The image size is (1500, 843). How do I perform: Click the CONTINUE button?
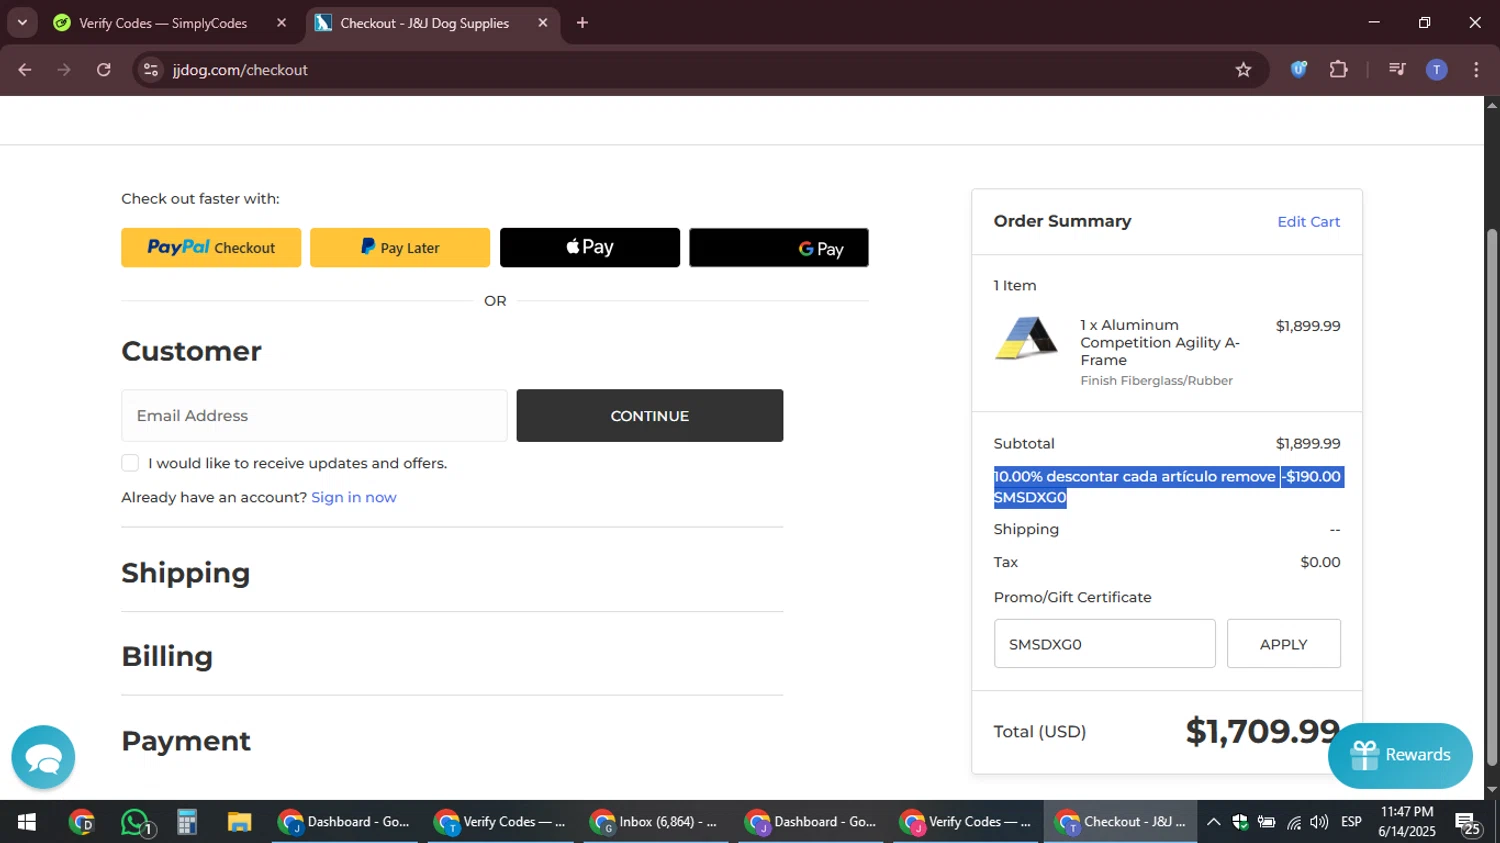click(x=650, y=415)
